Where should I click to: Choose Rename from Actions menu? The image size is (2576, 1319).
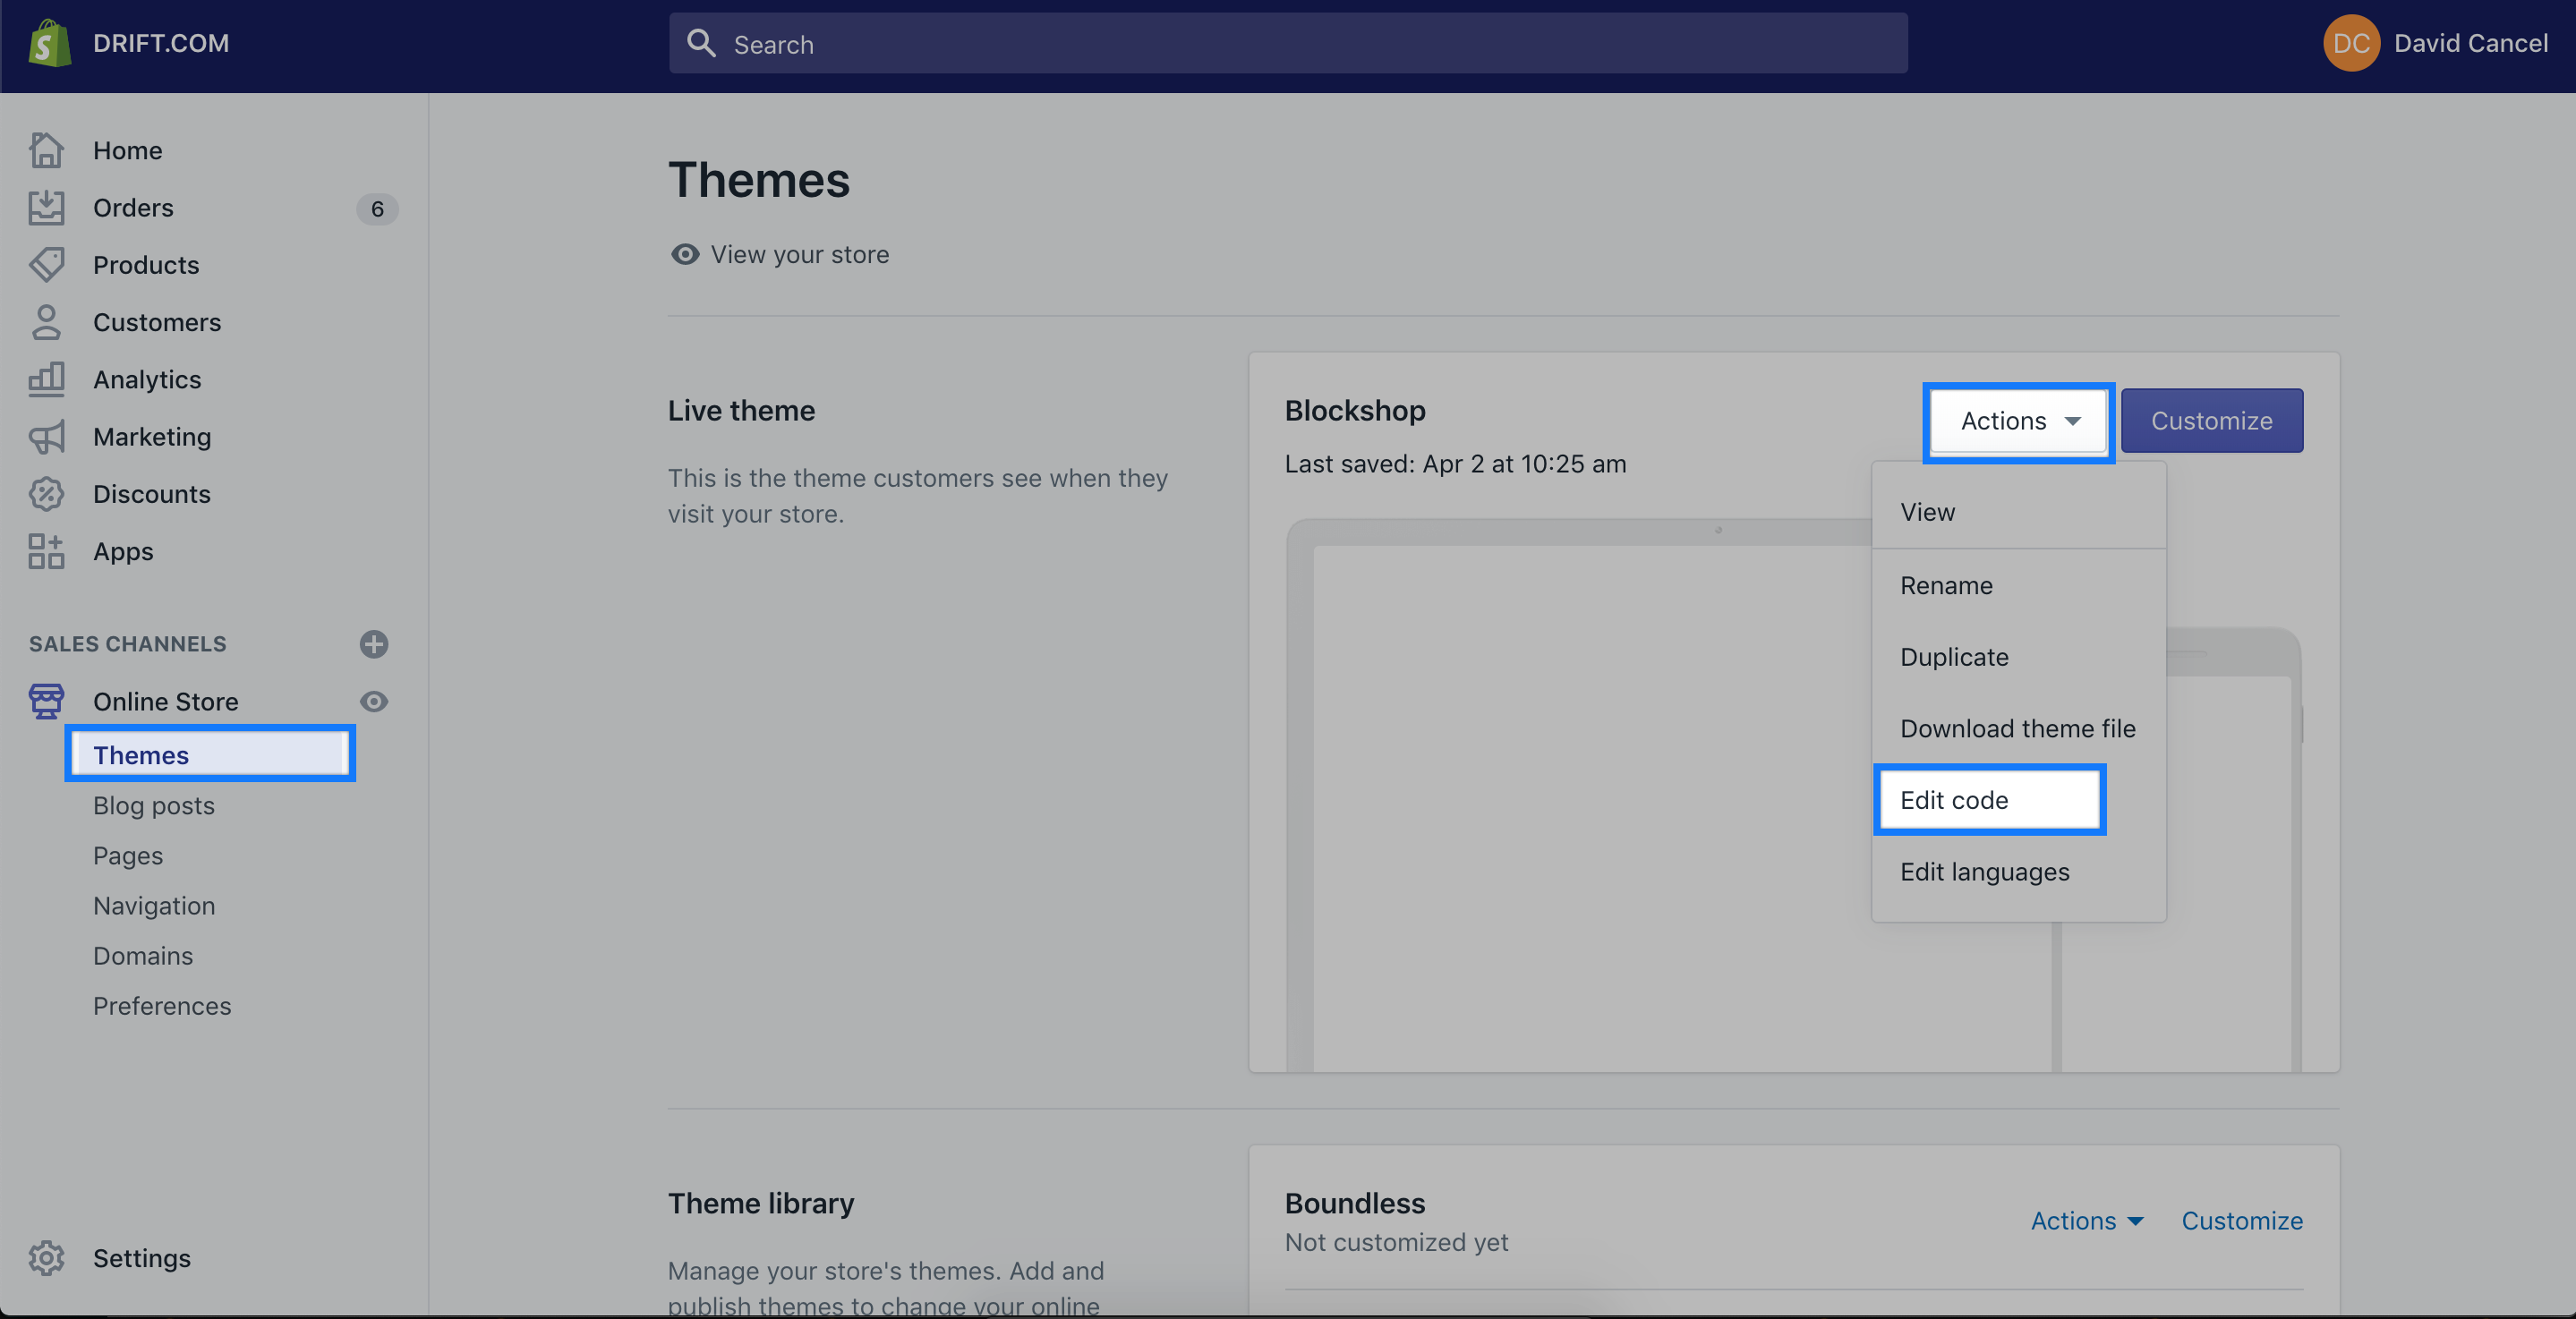pos(2018,585)
